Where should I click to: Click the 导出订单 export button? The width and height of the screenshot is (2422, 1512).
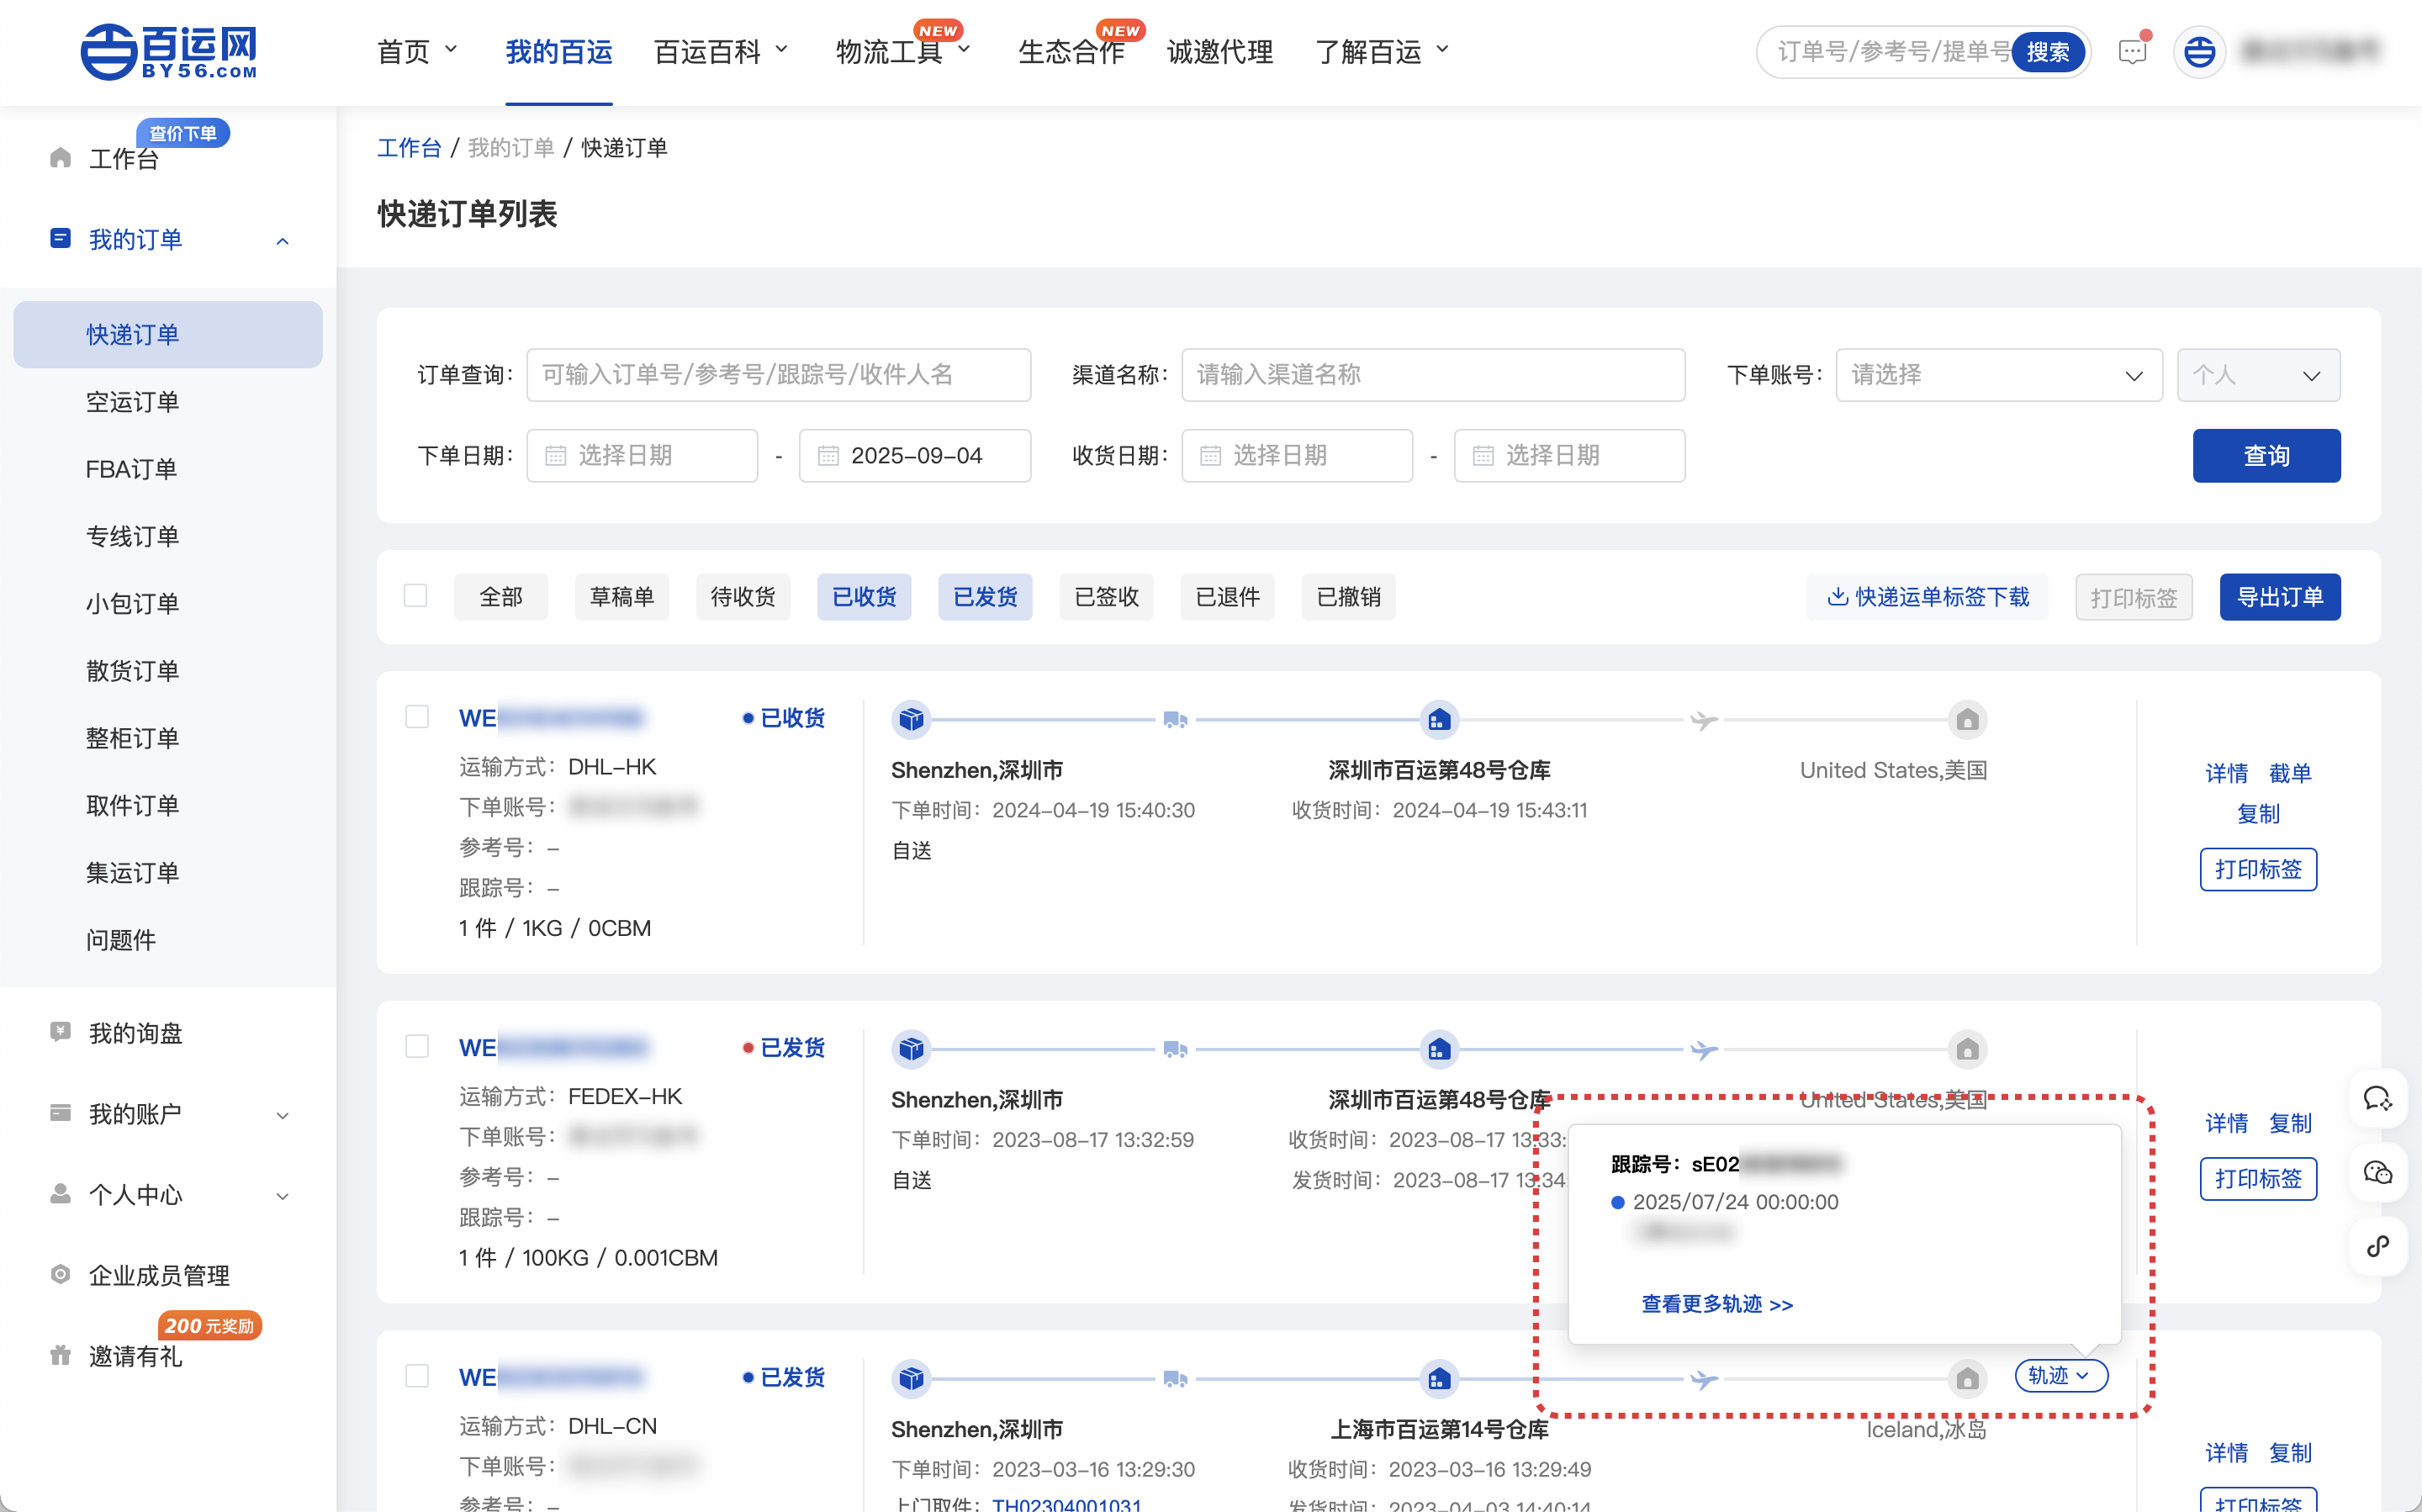[2279, 597]
